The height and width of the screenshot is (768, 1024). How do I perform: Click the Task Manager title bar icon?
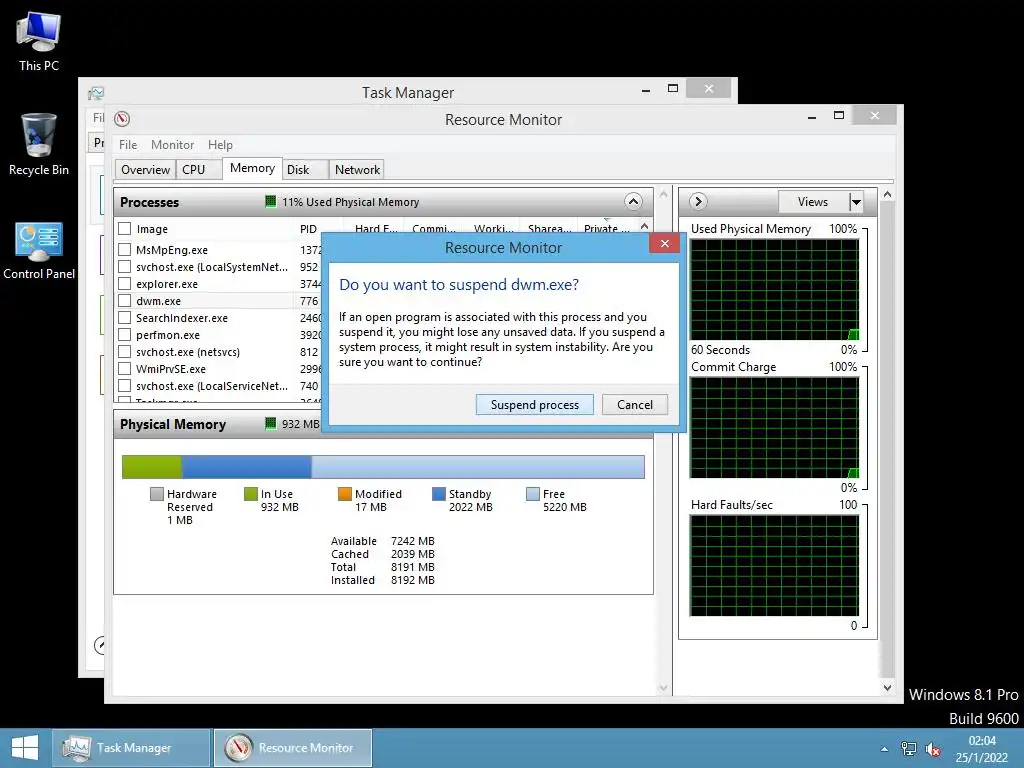96,93
